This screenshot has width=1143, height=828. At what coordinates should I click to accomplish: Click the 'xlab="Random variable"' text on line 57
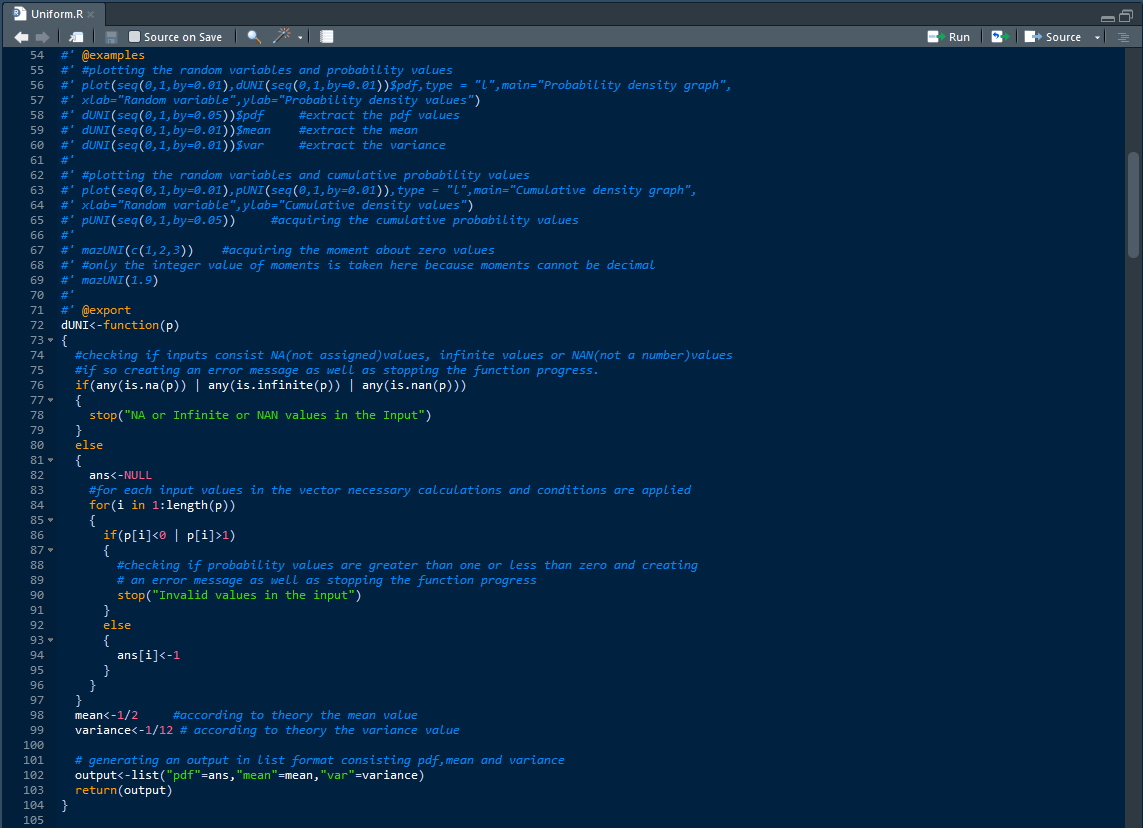[158, 101]
